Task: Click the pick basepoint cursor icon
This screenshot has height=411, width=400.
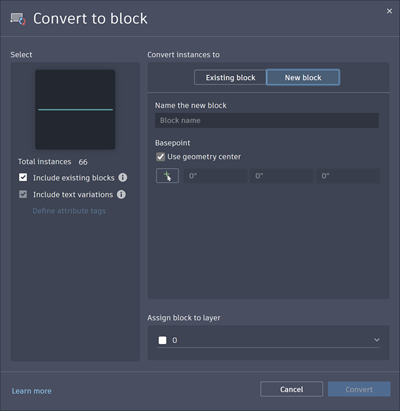Action: click(x=167, y=176)
